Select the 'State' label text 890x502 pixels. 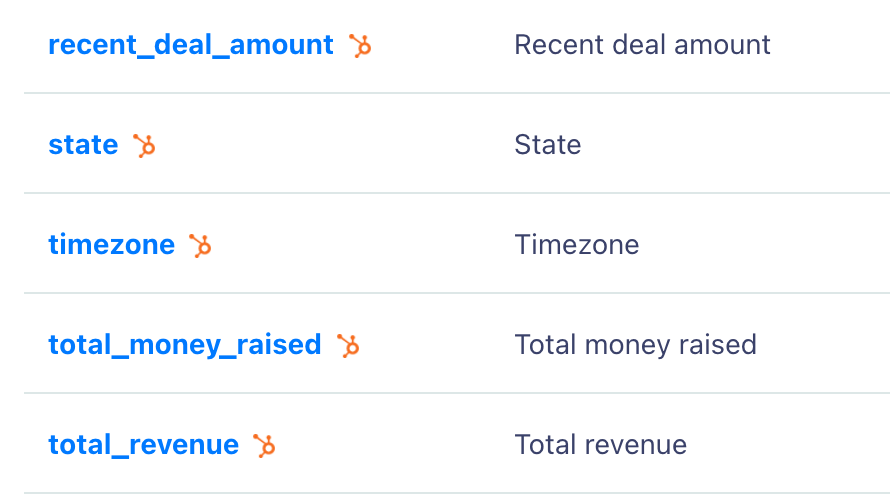pos(548,145)
